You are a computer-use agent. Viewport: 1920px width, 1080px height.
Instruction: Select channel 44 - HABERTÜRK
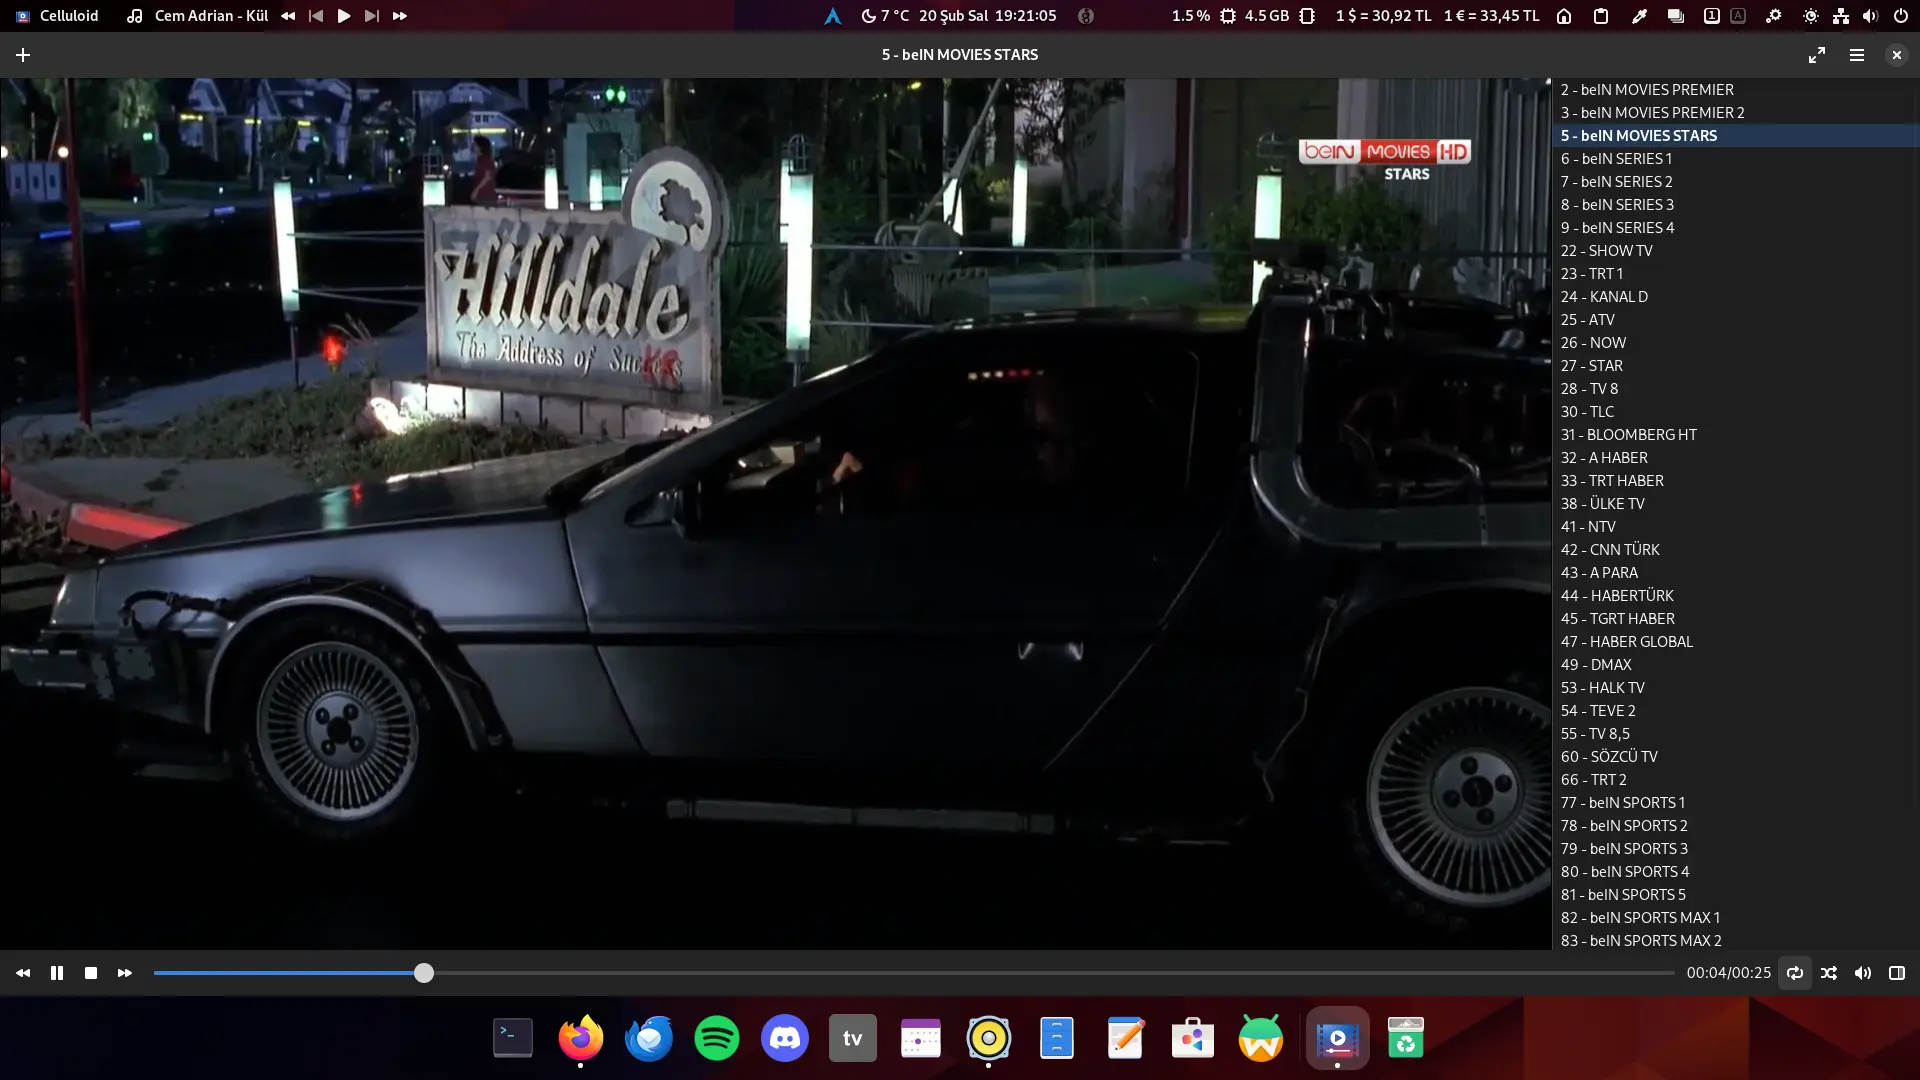point(1736,596)
